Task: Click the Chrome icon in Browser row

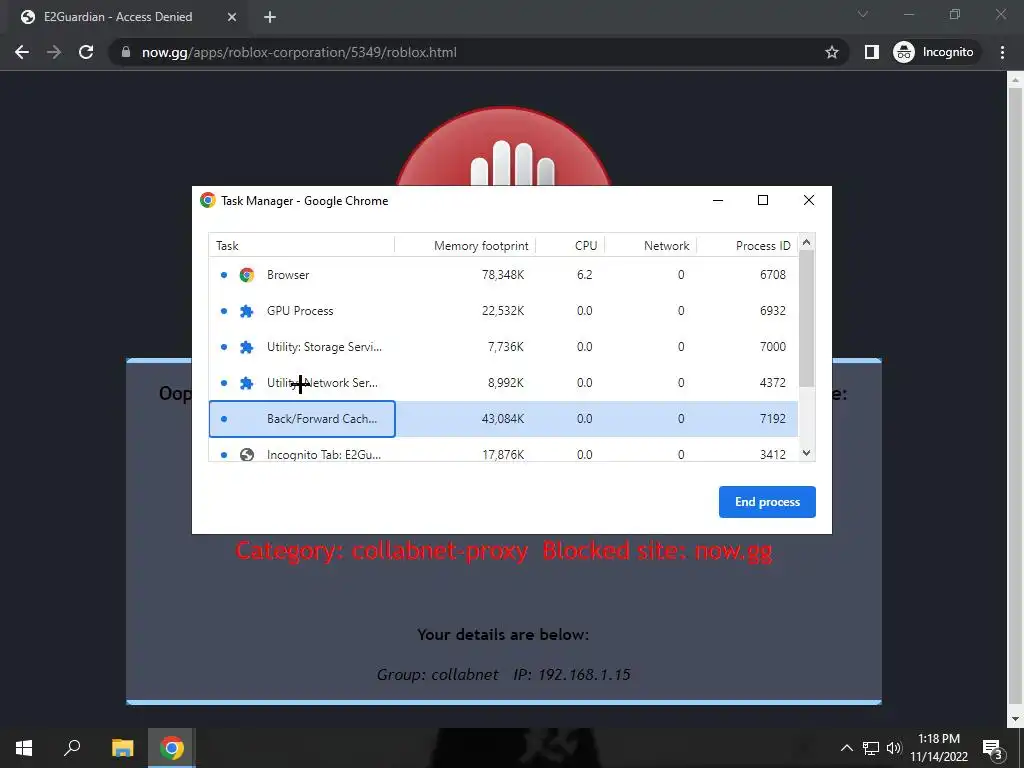Action: coord(246,275)
